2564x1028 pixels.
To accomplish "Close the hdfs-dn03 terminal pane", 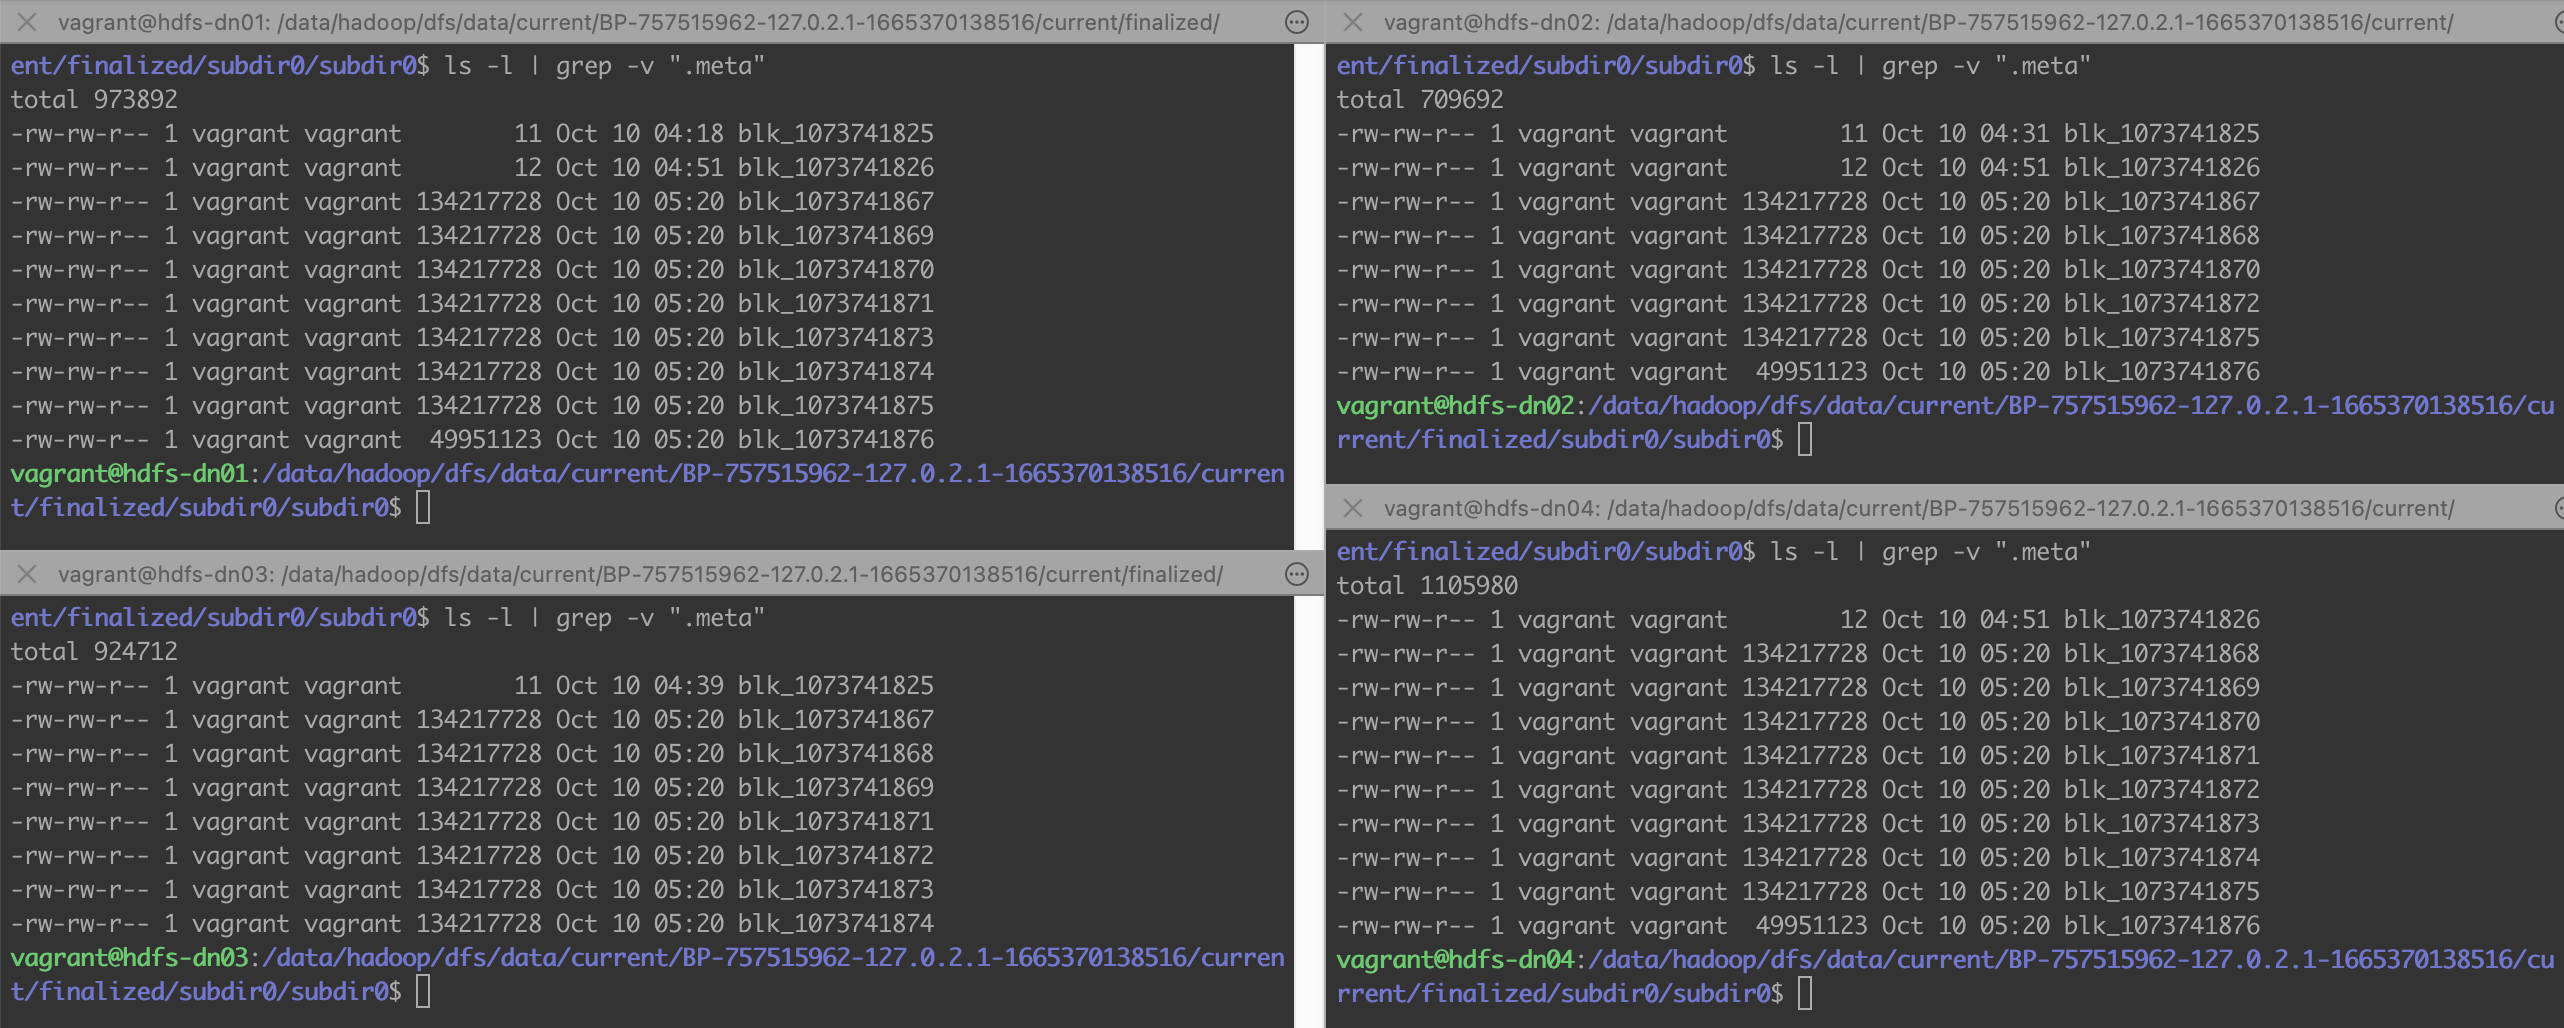I will click(27, 574).
